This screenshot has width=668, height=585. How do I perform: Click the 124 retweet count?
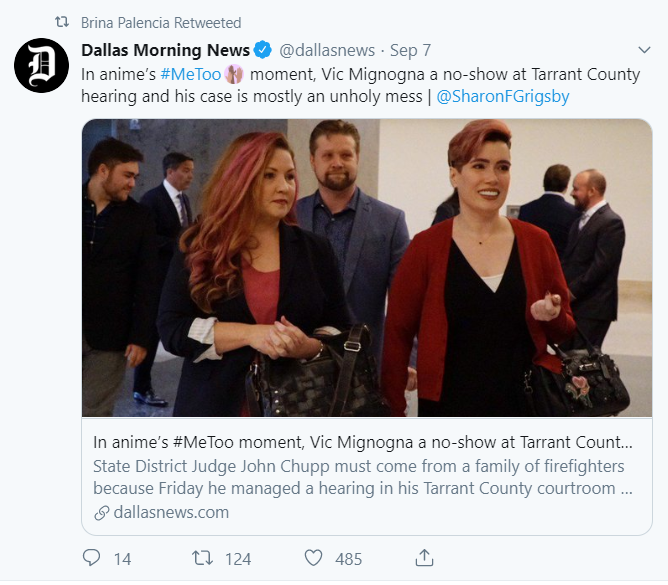[x=238, y=559]
